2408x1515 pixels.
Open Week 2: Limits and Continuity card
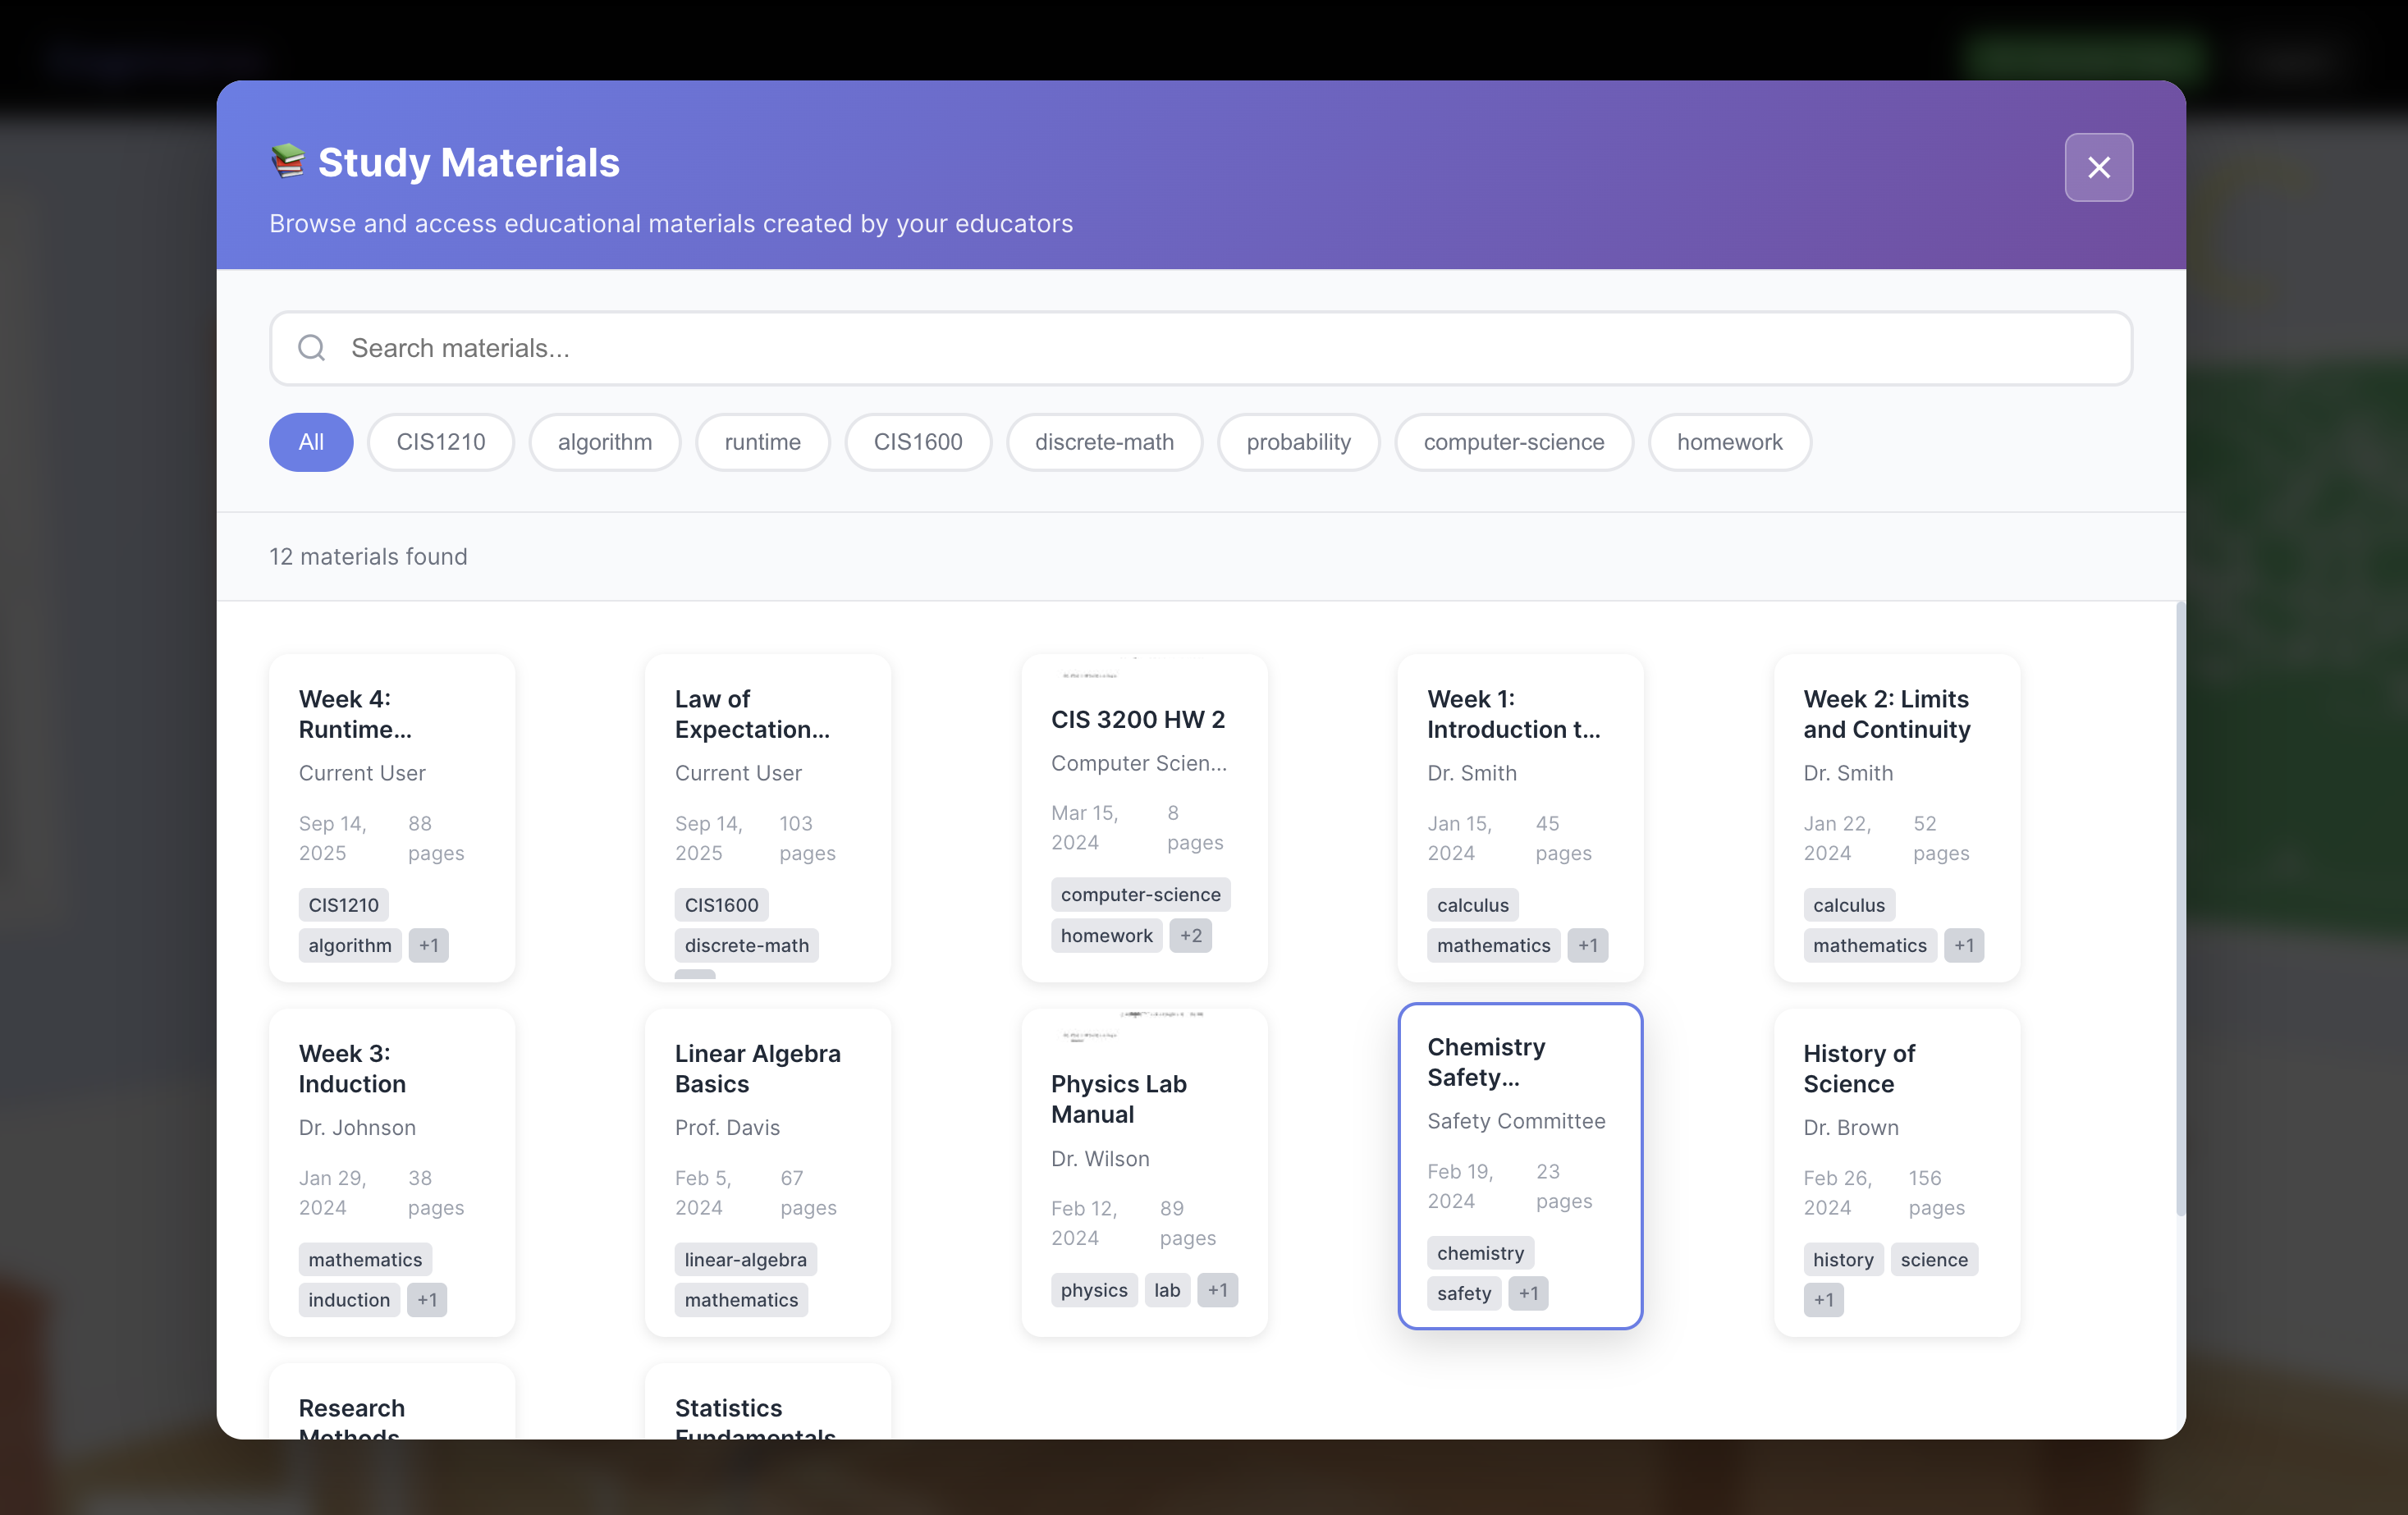tap(1896, 770)
